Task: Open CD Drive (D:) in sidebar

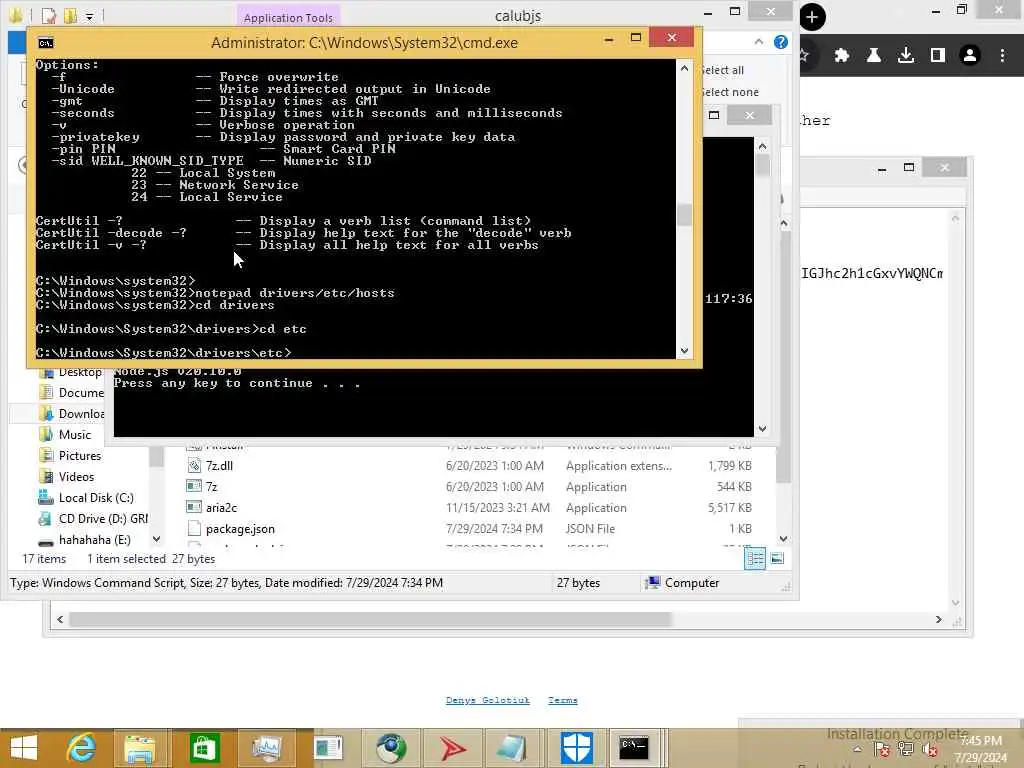Action: (x=93, y=519)
